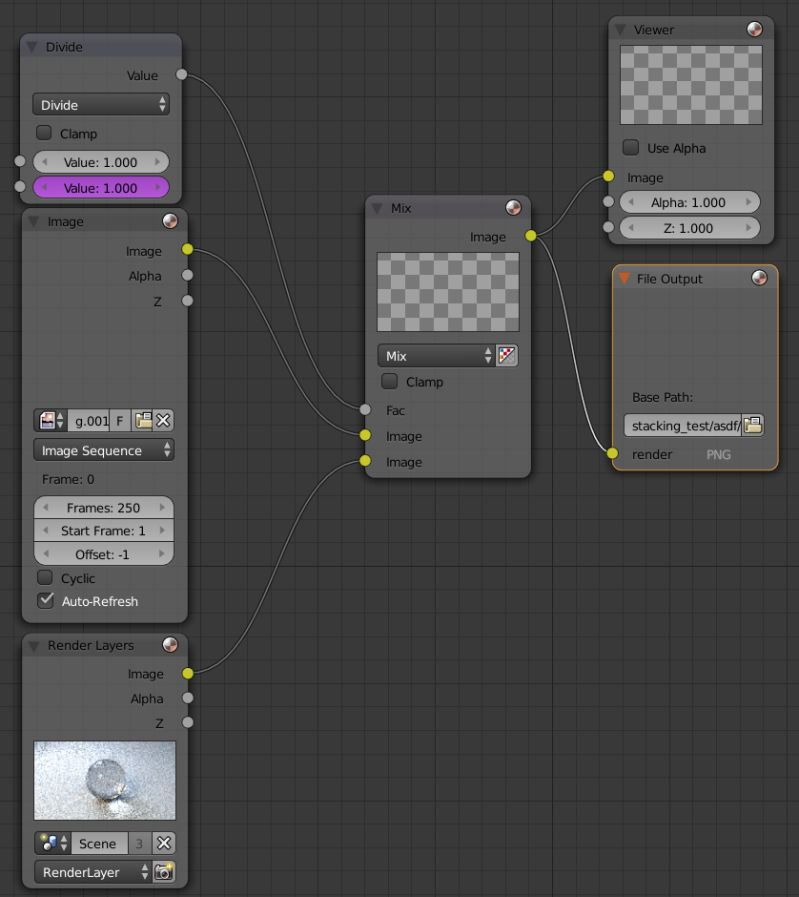Collapse the Divide node triangle
The image size is (799, 897).
[x=32, y=46]
